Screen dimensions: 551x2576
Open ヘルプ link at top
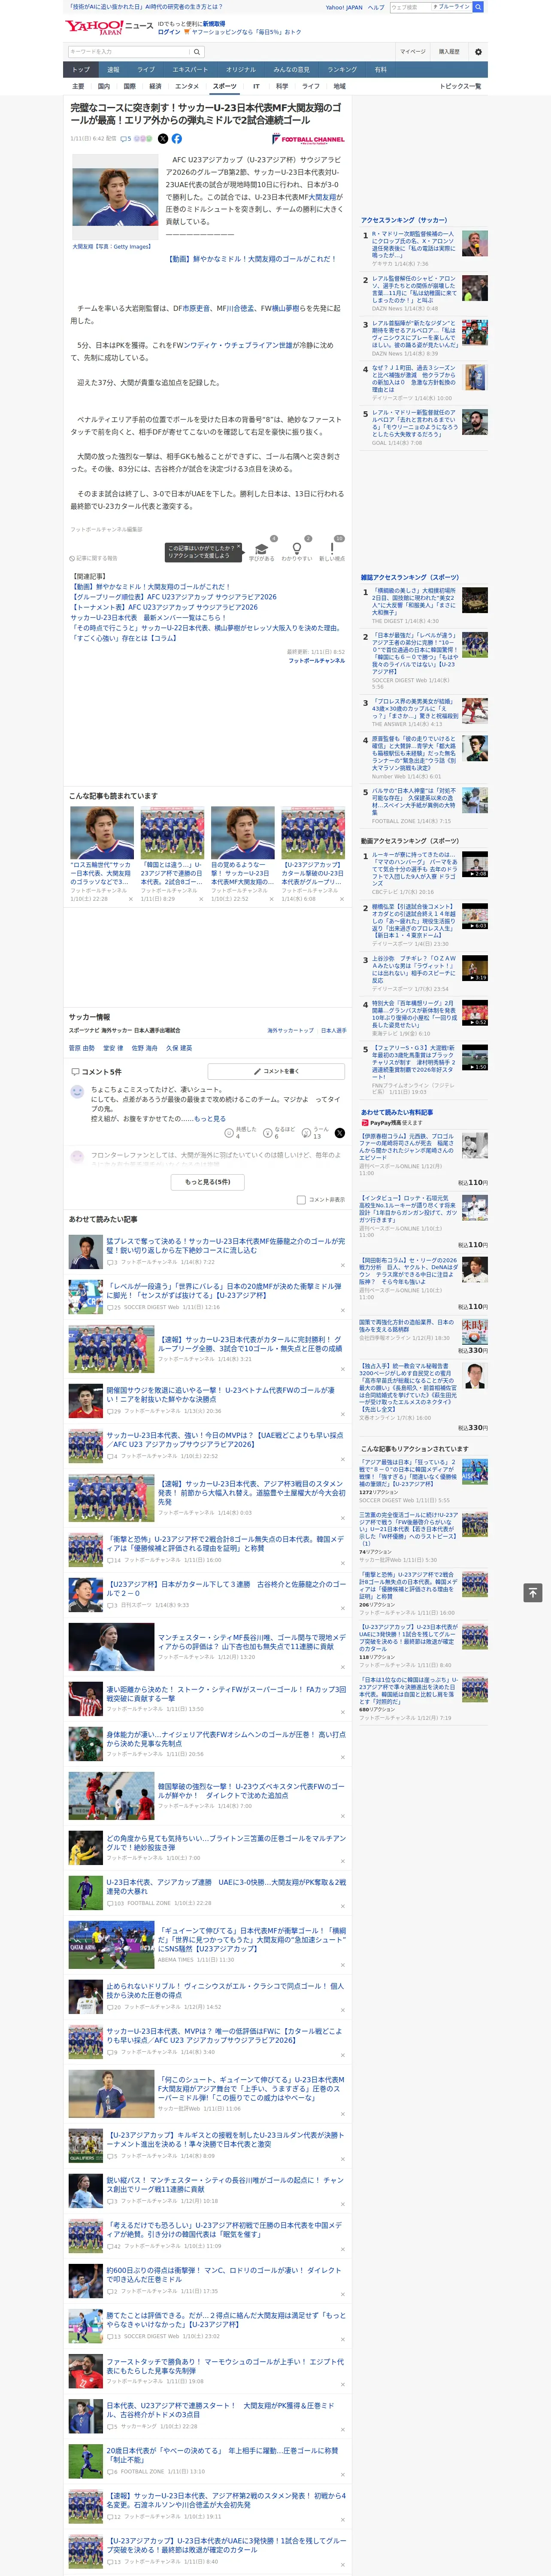376,7
